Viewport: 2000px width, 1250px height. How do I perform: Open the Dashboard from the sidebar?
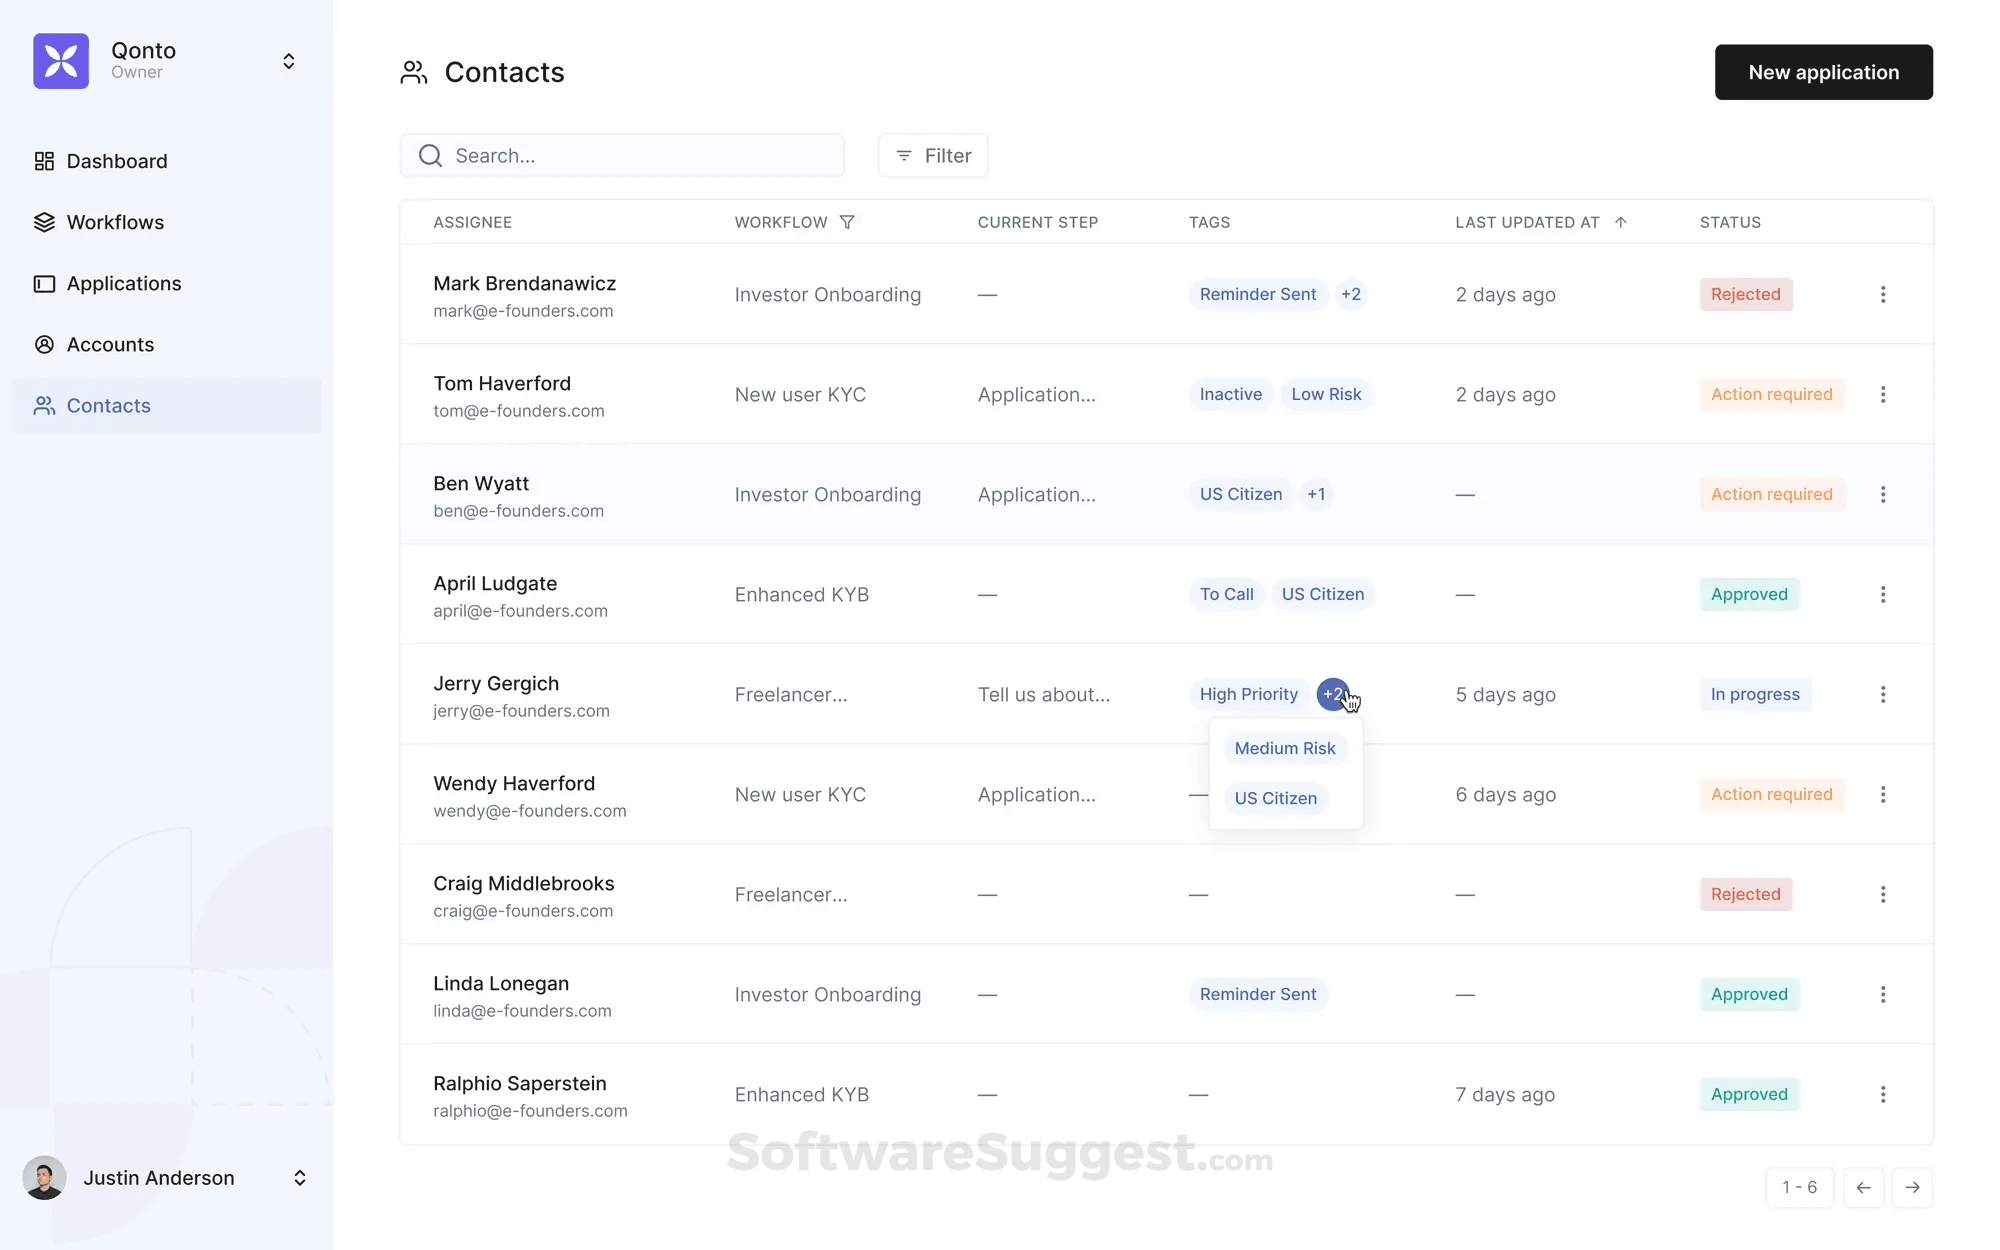click(x=116, y=161)
